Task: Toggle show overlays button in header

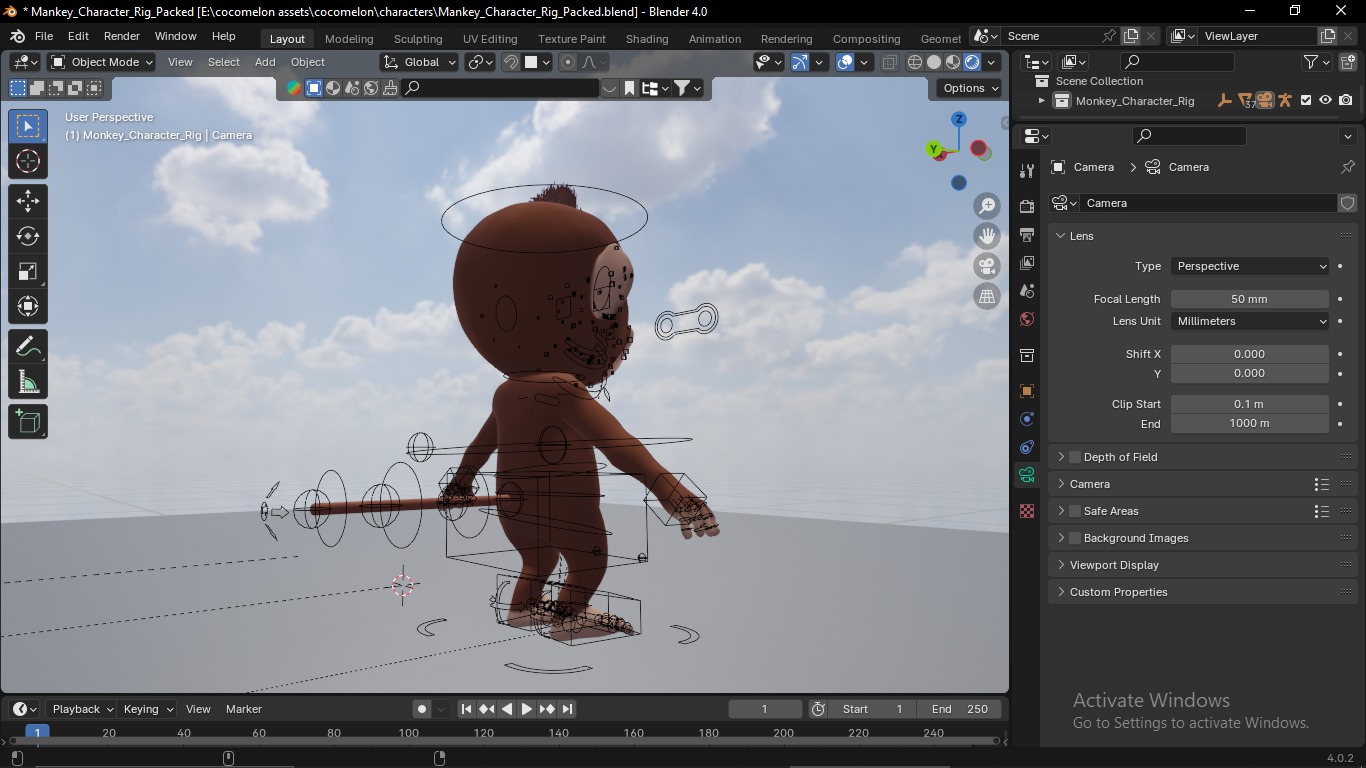Action: pos(845,62)
